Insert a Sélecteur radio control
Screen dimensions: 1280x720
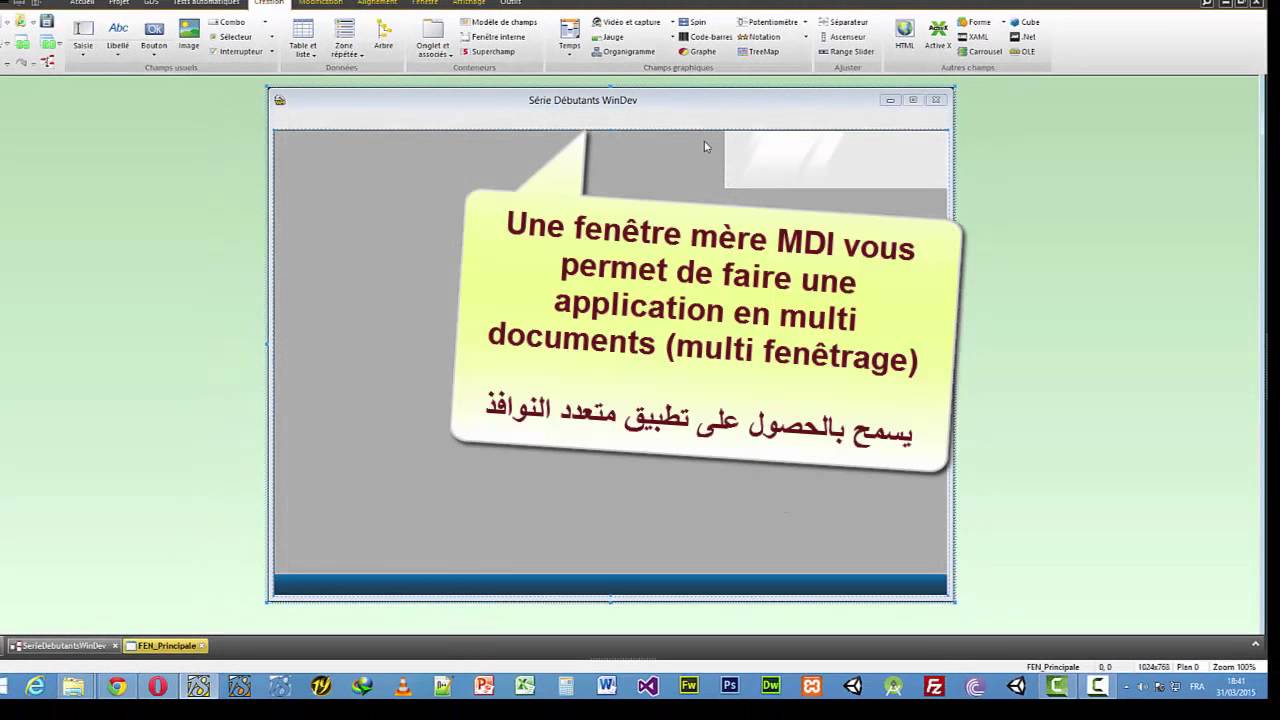pyautogui.click(x=230, y=37)
